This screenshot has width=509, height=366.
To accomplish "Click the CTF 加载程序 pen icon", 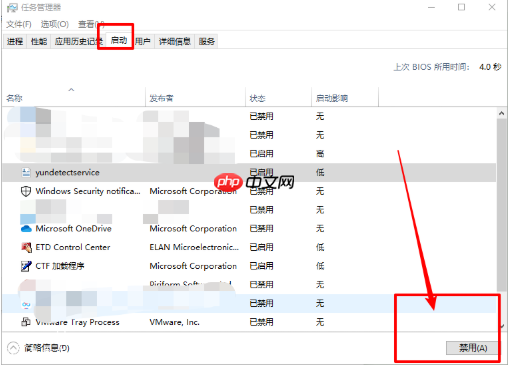I will 26,266.
